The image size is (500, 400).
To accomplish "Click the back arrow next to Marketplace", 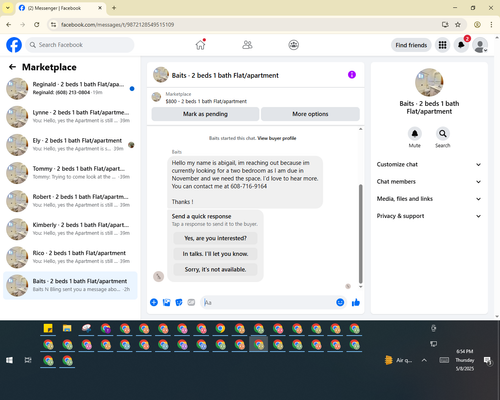I will [12, 67].
